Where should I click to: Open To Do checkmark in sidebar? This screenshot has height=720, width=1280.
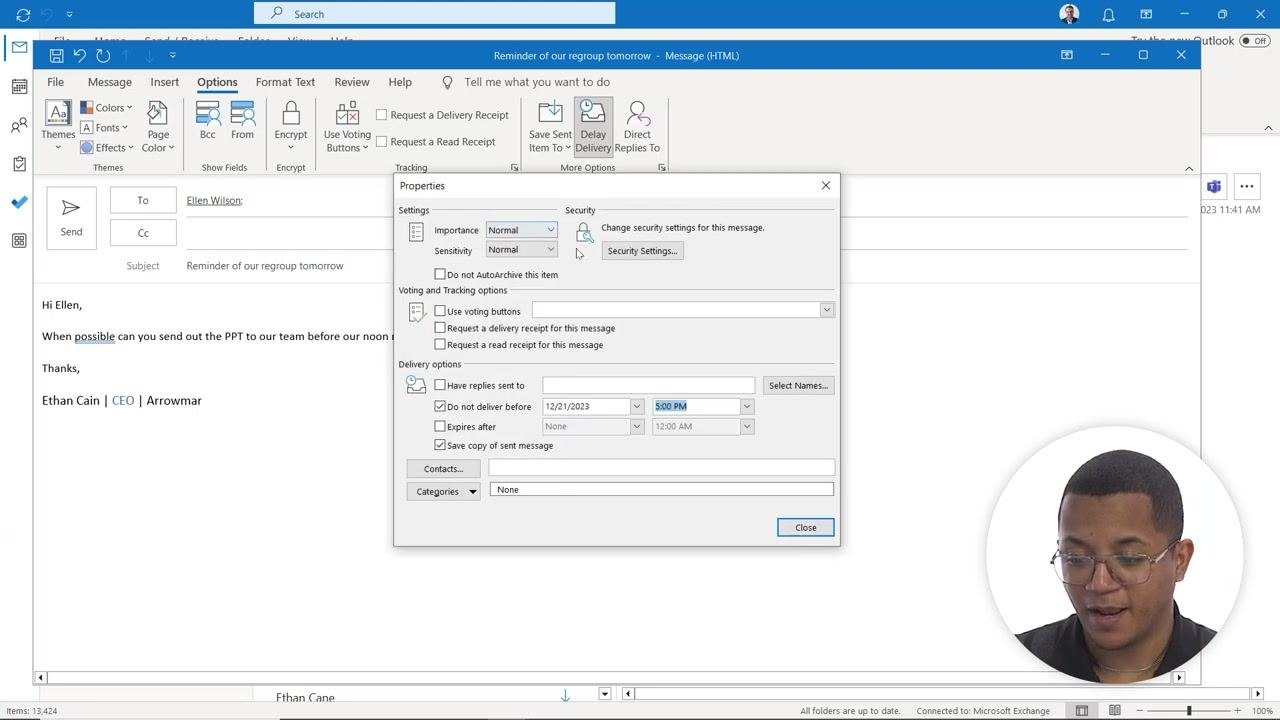tap(19, 202)
